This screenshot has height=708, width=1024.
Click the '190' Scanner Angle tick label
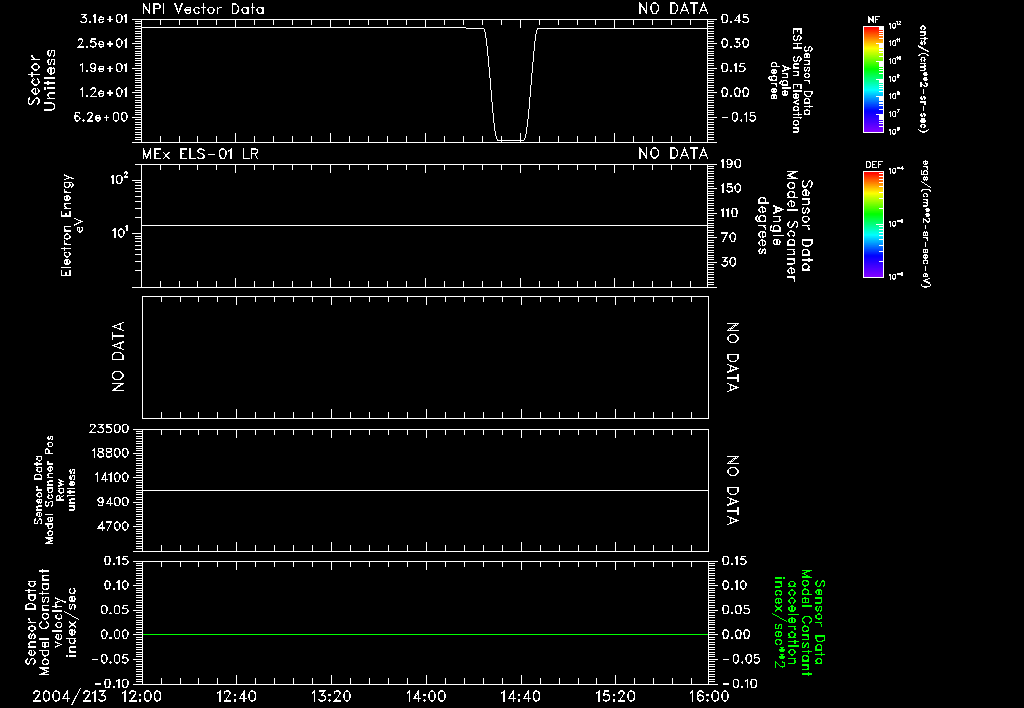pos(731,164)
